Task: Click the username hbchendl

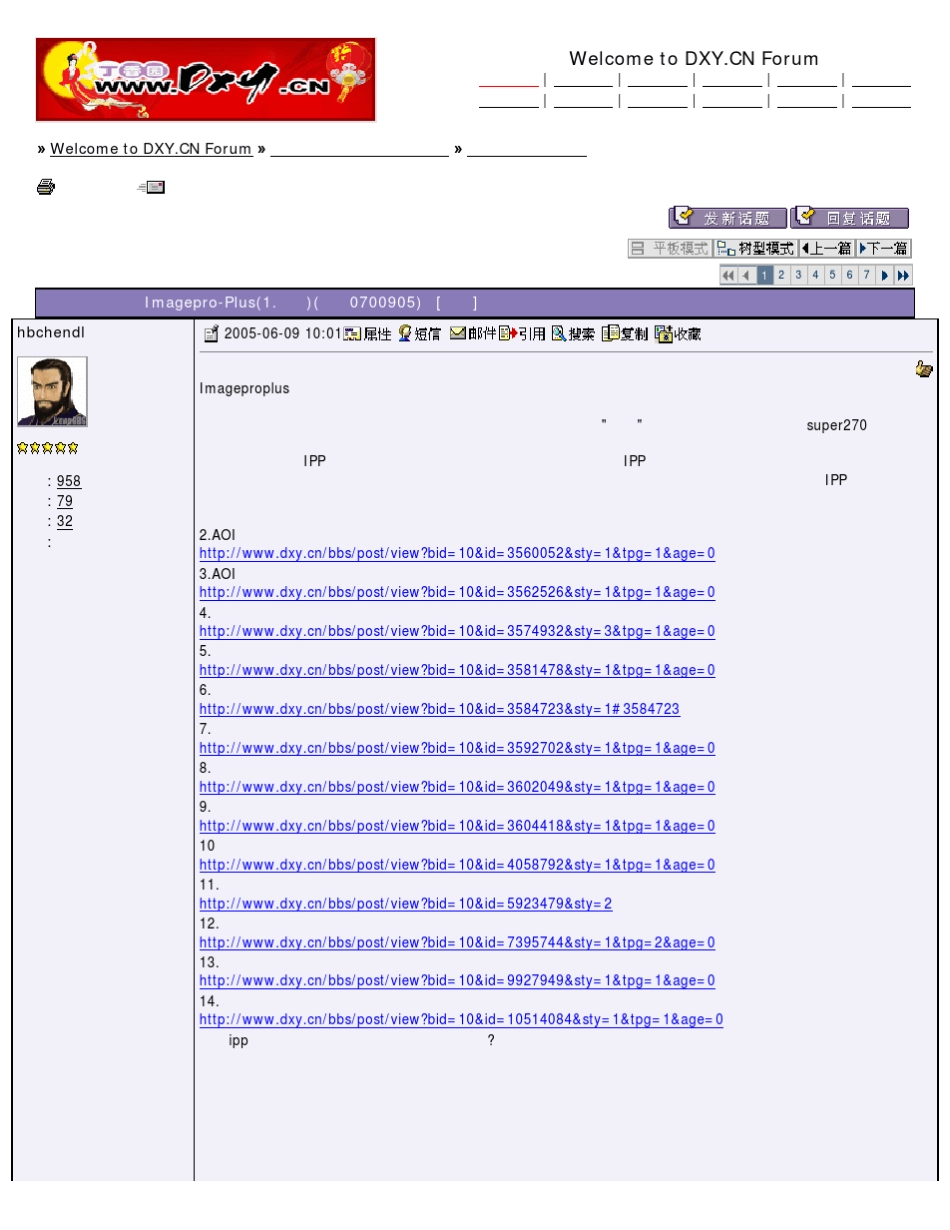Action: (x=51, y=331)
